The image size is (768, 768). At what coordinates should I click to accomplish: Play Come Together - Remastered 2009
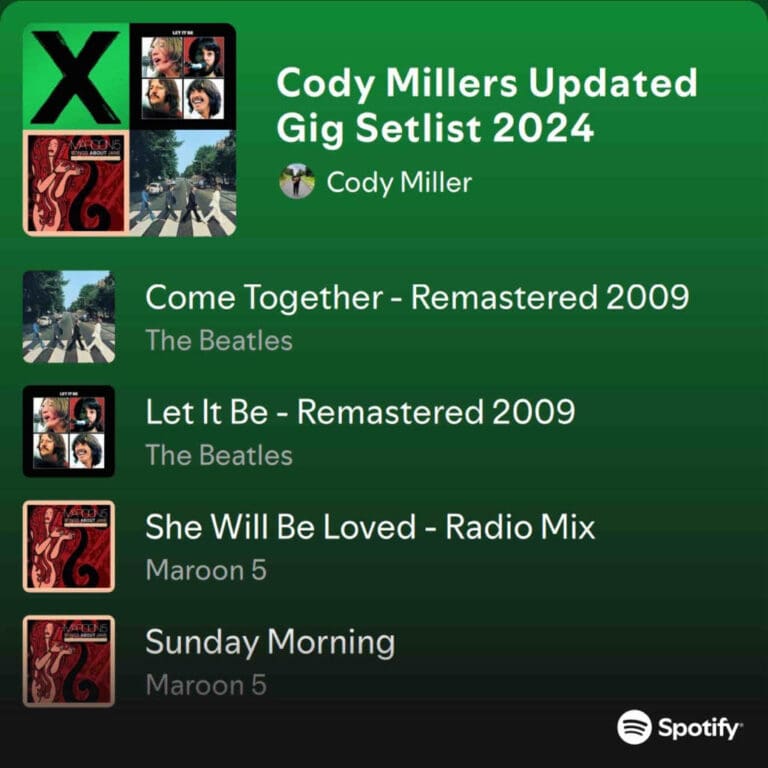tap(417, 298)
